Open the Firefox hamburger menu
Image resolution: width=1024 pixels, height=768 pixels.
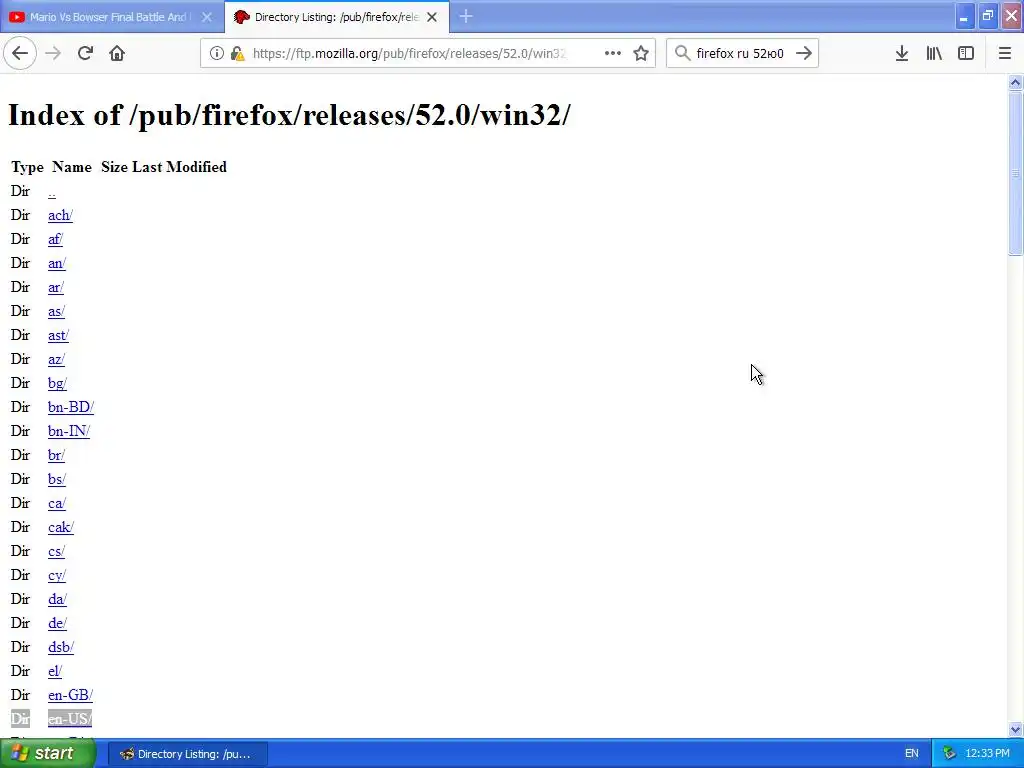1004,54
